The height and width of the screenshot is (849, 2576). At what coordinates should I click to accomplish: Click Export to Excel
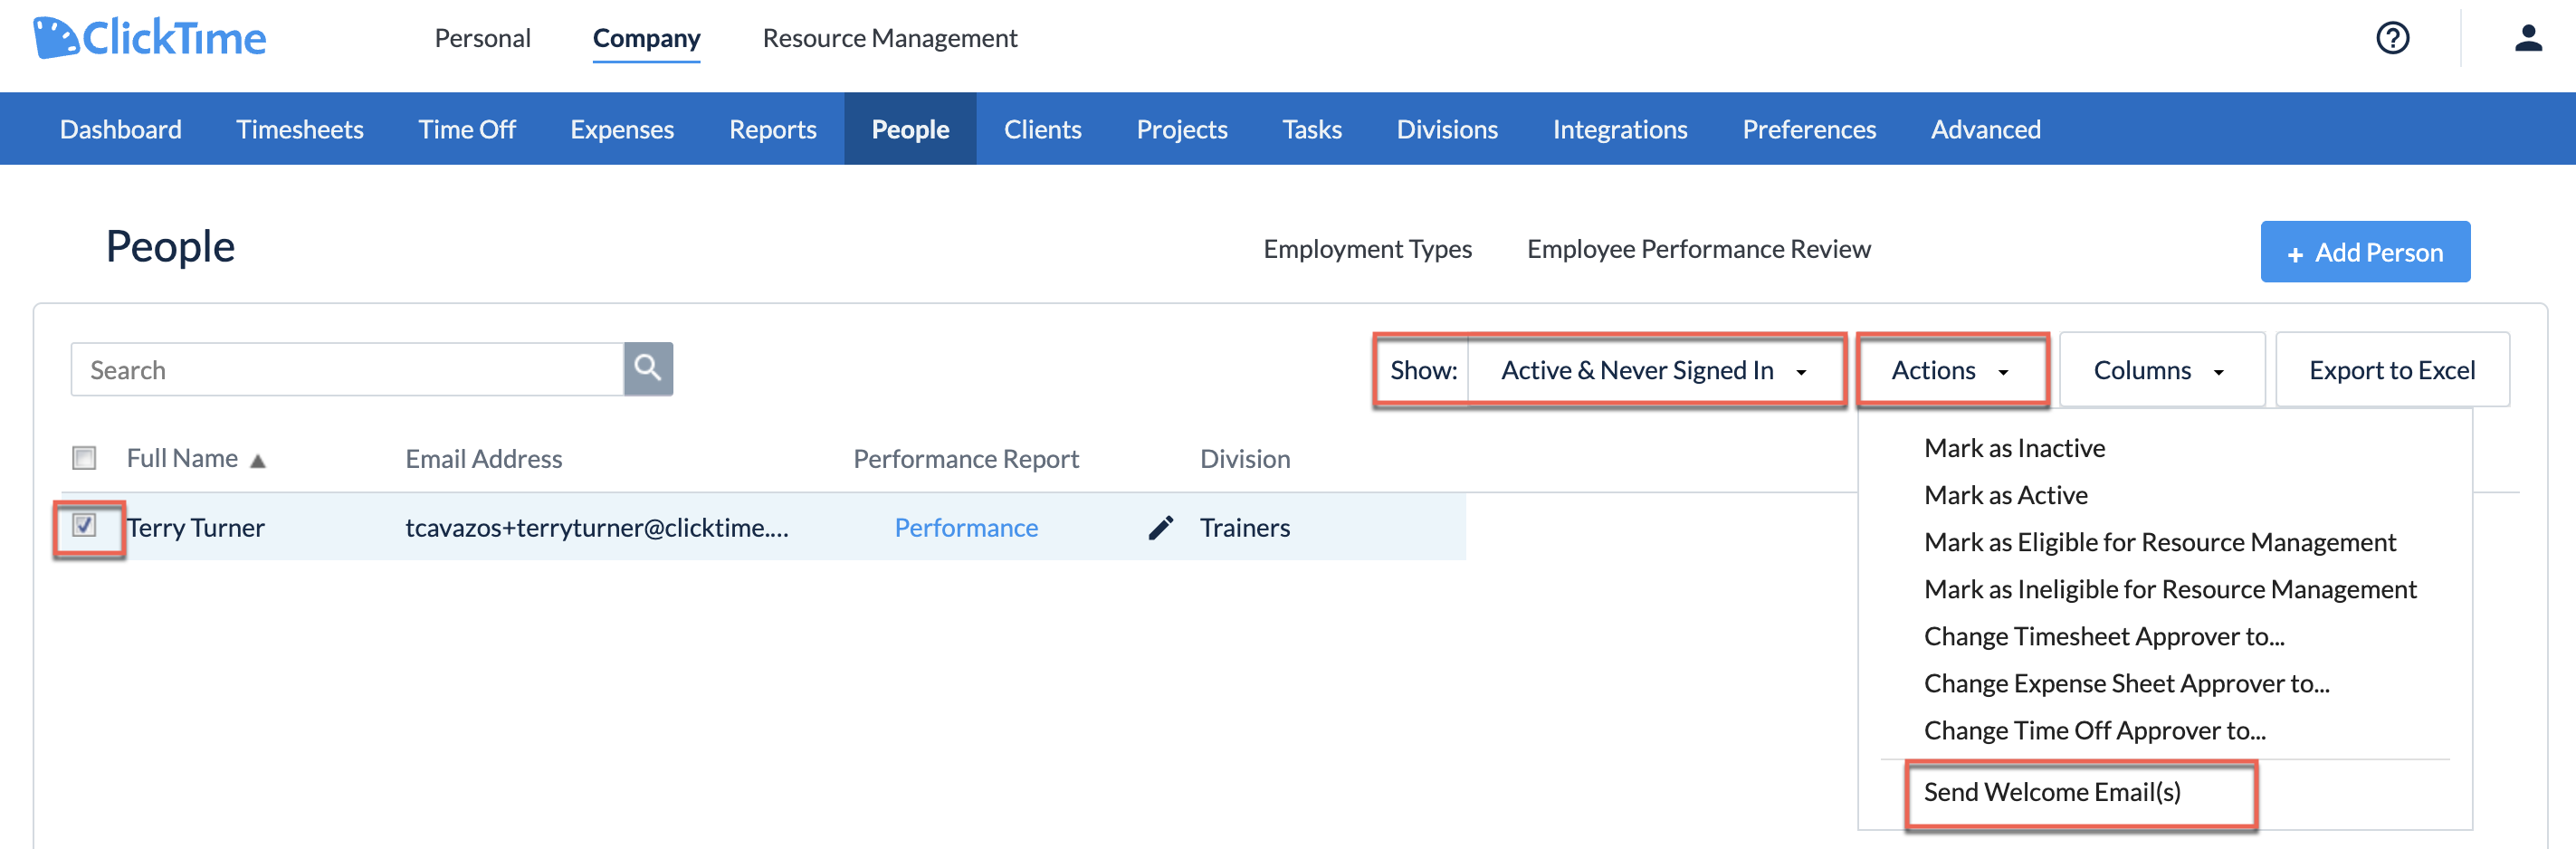click(x=2392, y=370)
